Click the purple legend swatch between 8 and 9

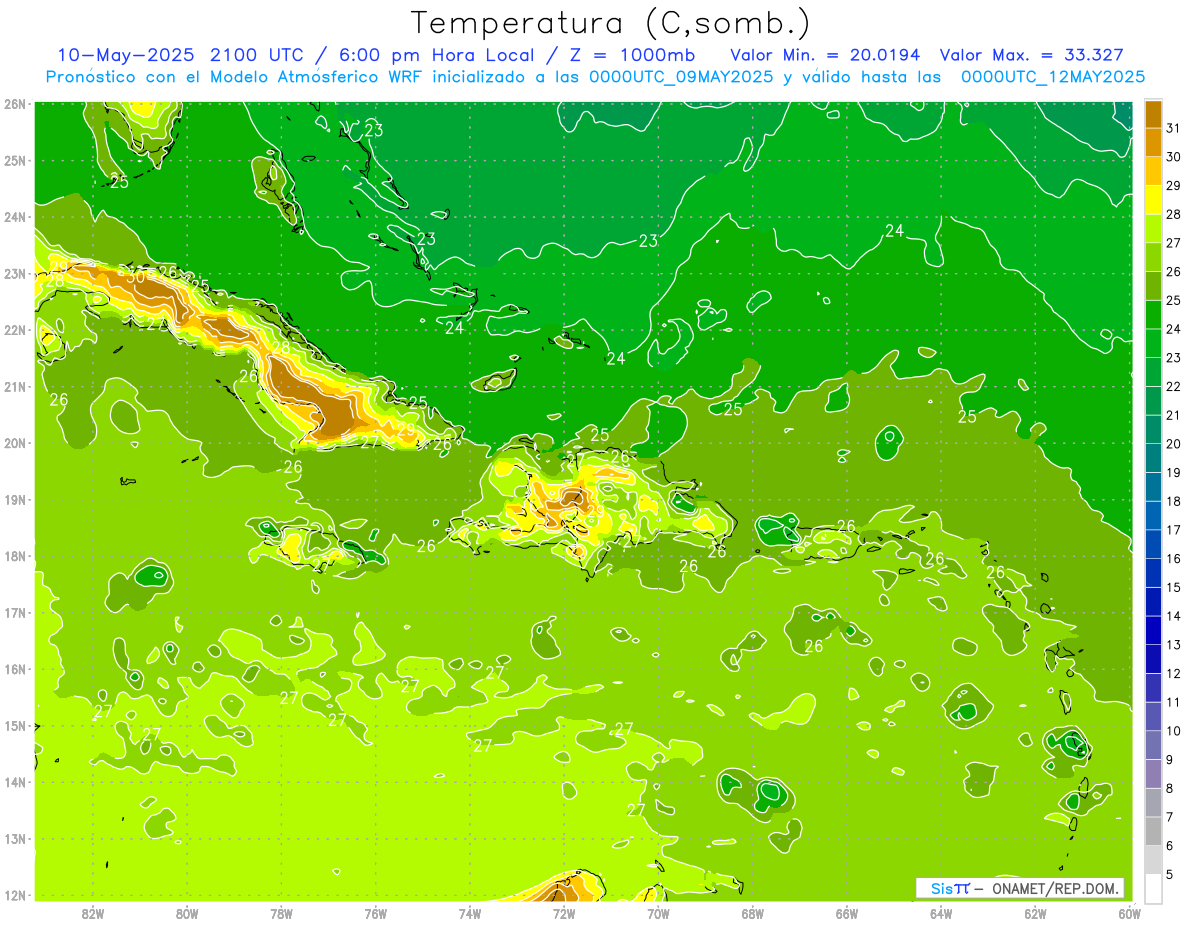[1153, 773]
